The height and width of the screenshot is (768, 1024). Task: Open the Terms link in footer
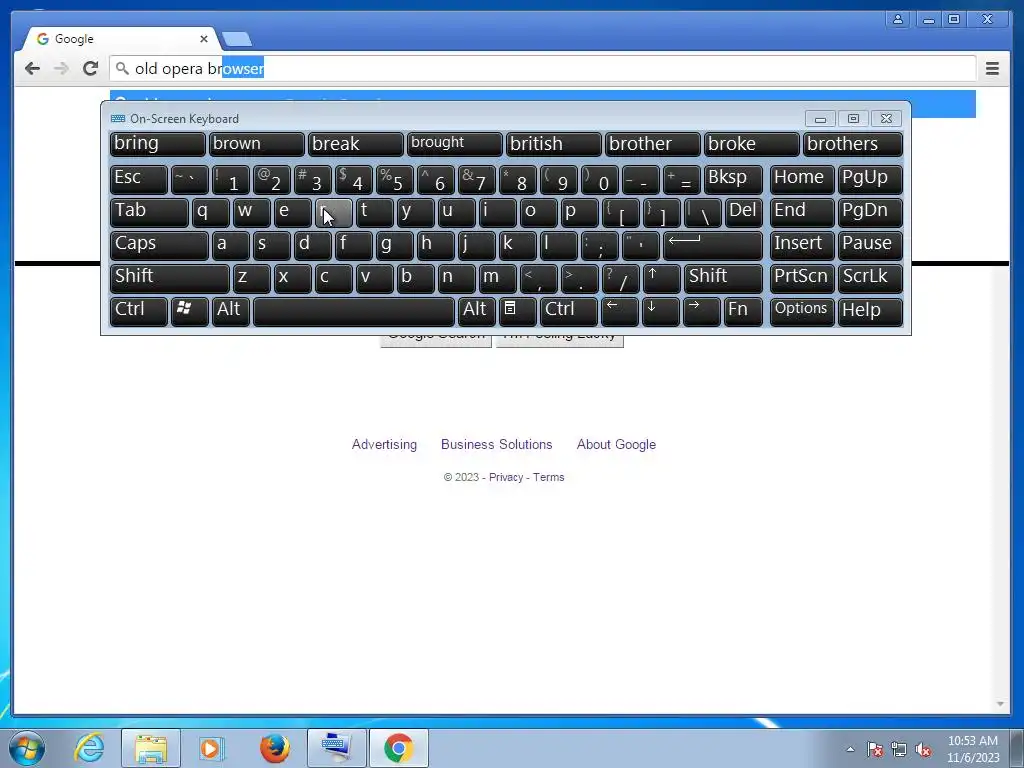pyautogui.click(x=549, y=477)
